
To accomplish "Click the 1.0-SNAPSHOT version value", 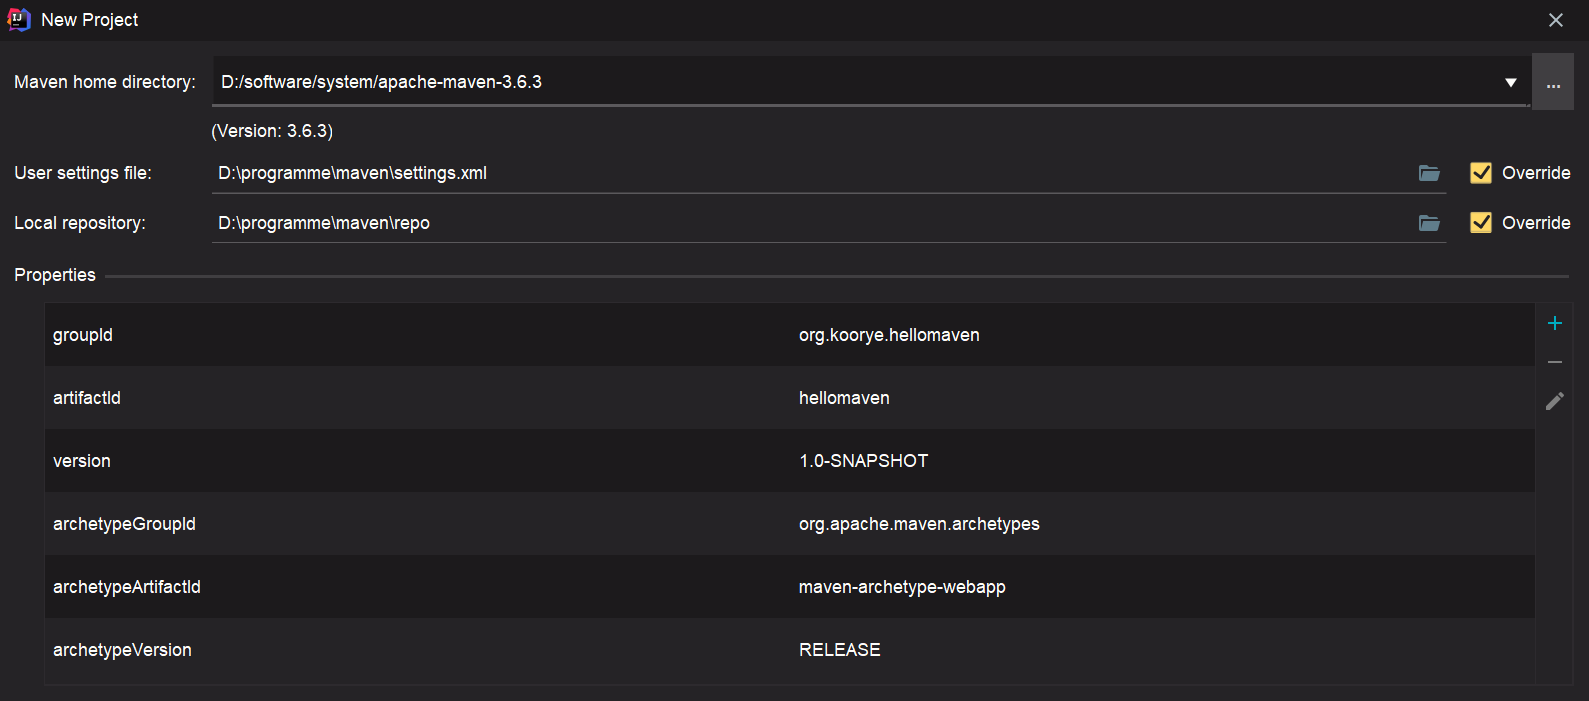I will click(864, 461).
